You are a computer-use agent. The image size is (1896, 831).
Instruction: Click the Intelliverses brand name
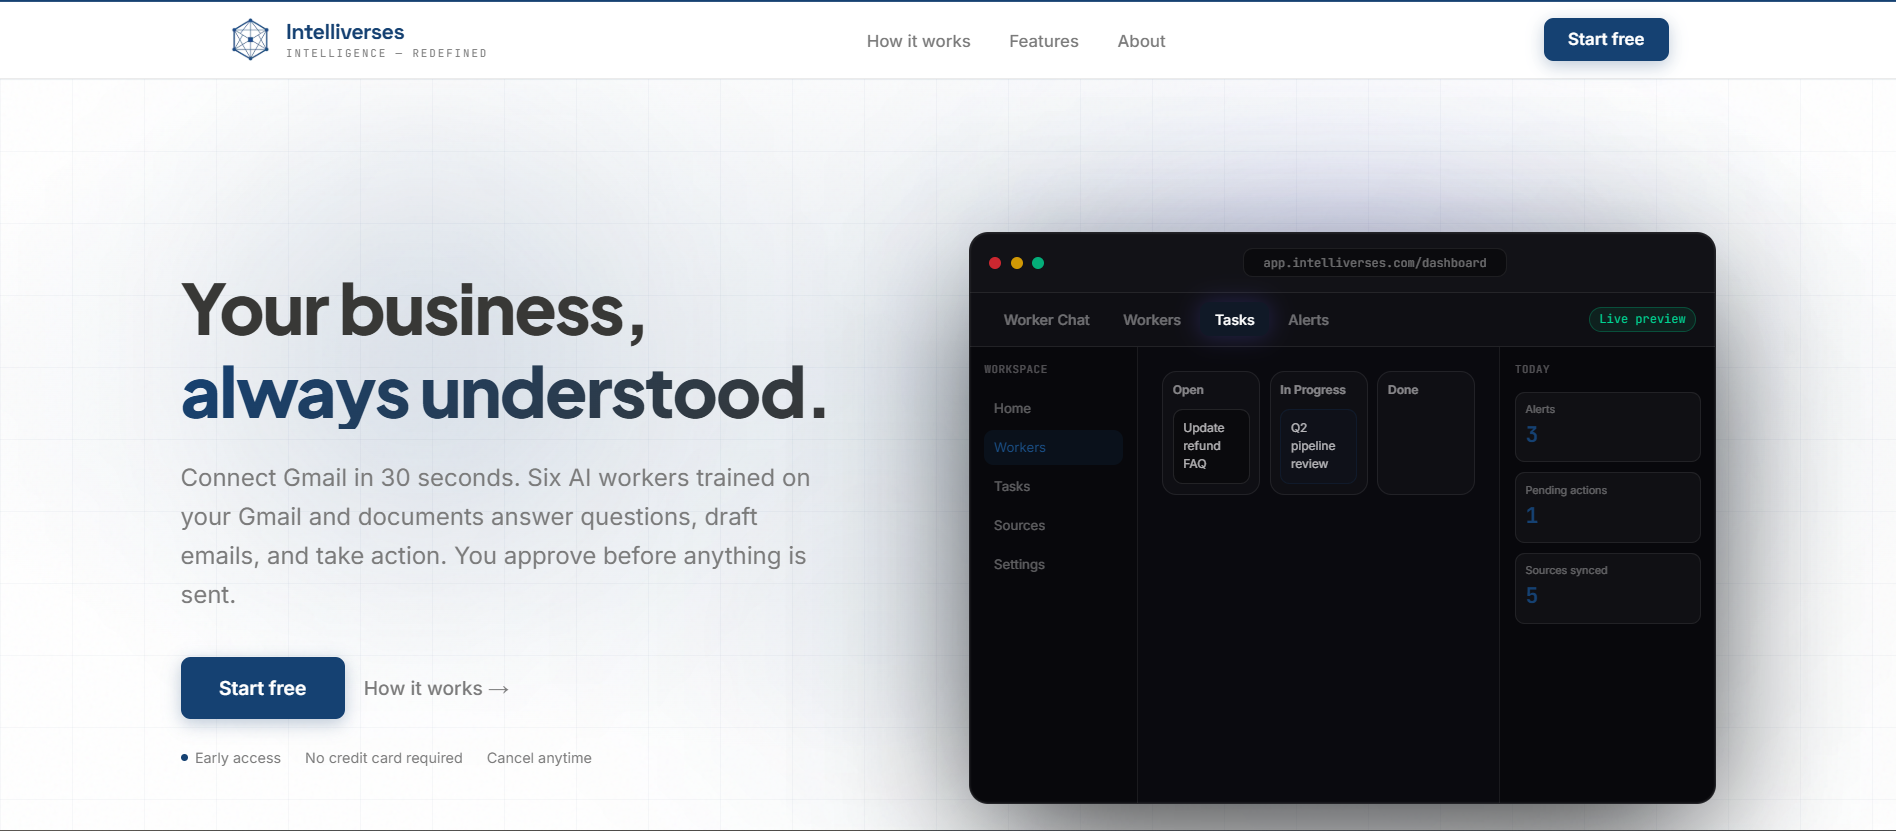click(345, 32)
